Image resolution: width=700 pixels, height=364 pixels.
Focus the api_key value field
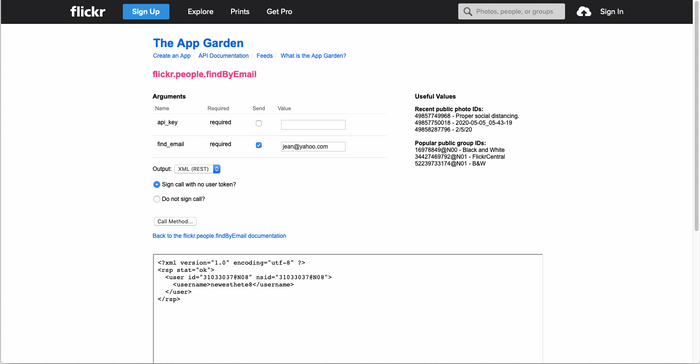[313, 125]
